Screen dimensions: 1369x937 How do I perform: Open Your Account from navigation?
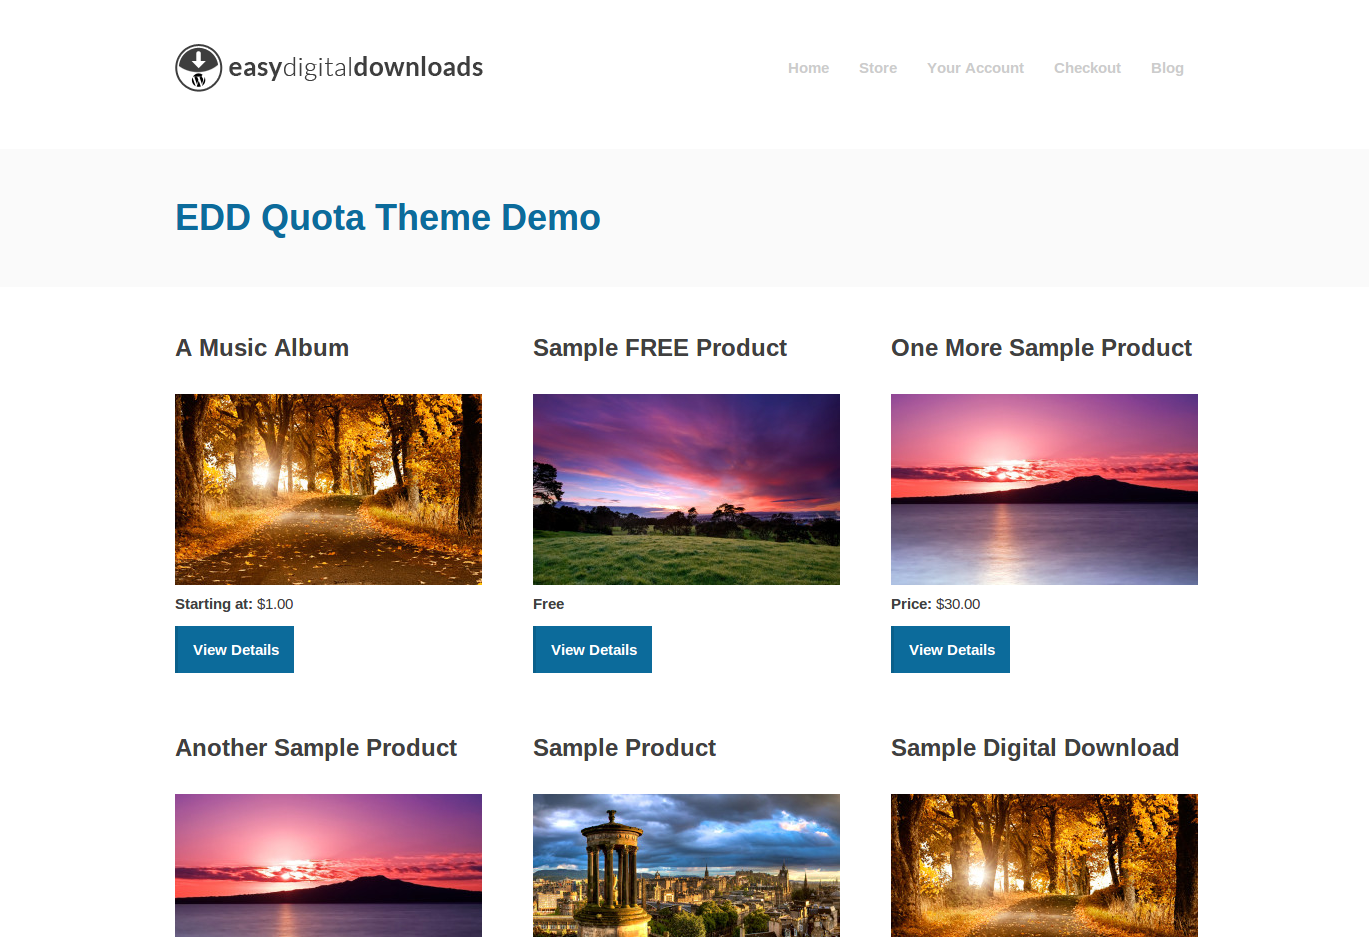point(975,68)
